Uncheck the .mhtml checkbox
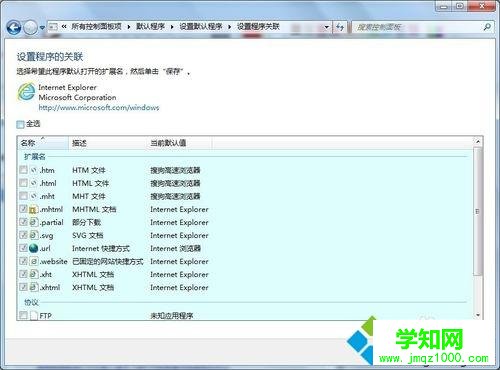 tap(23, 209)
